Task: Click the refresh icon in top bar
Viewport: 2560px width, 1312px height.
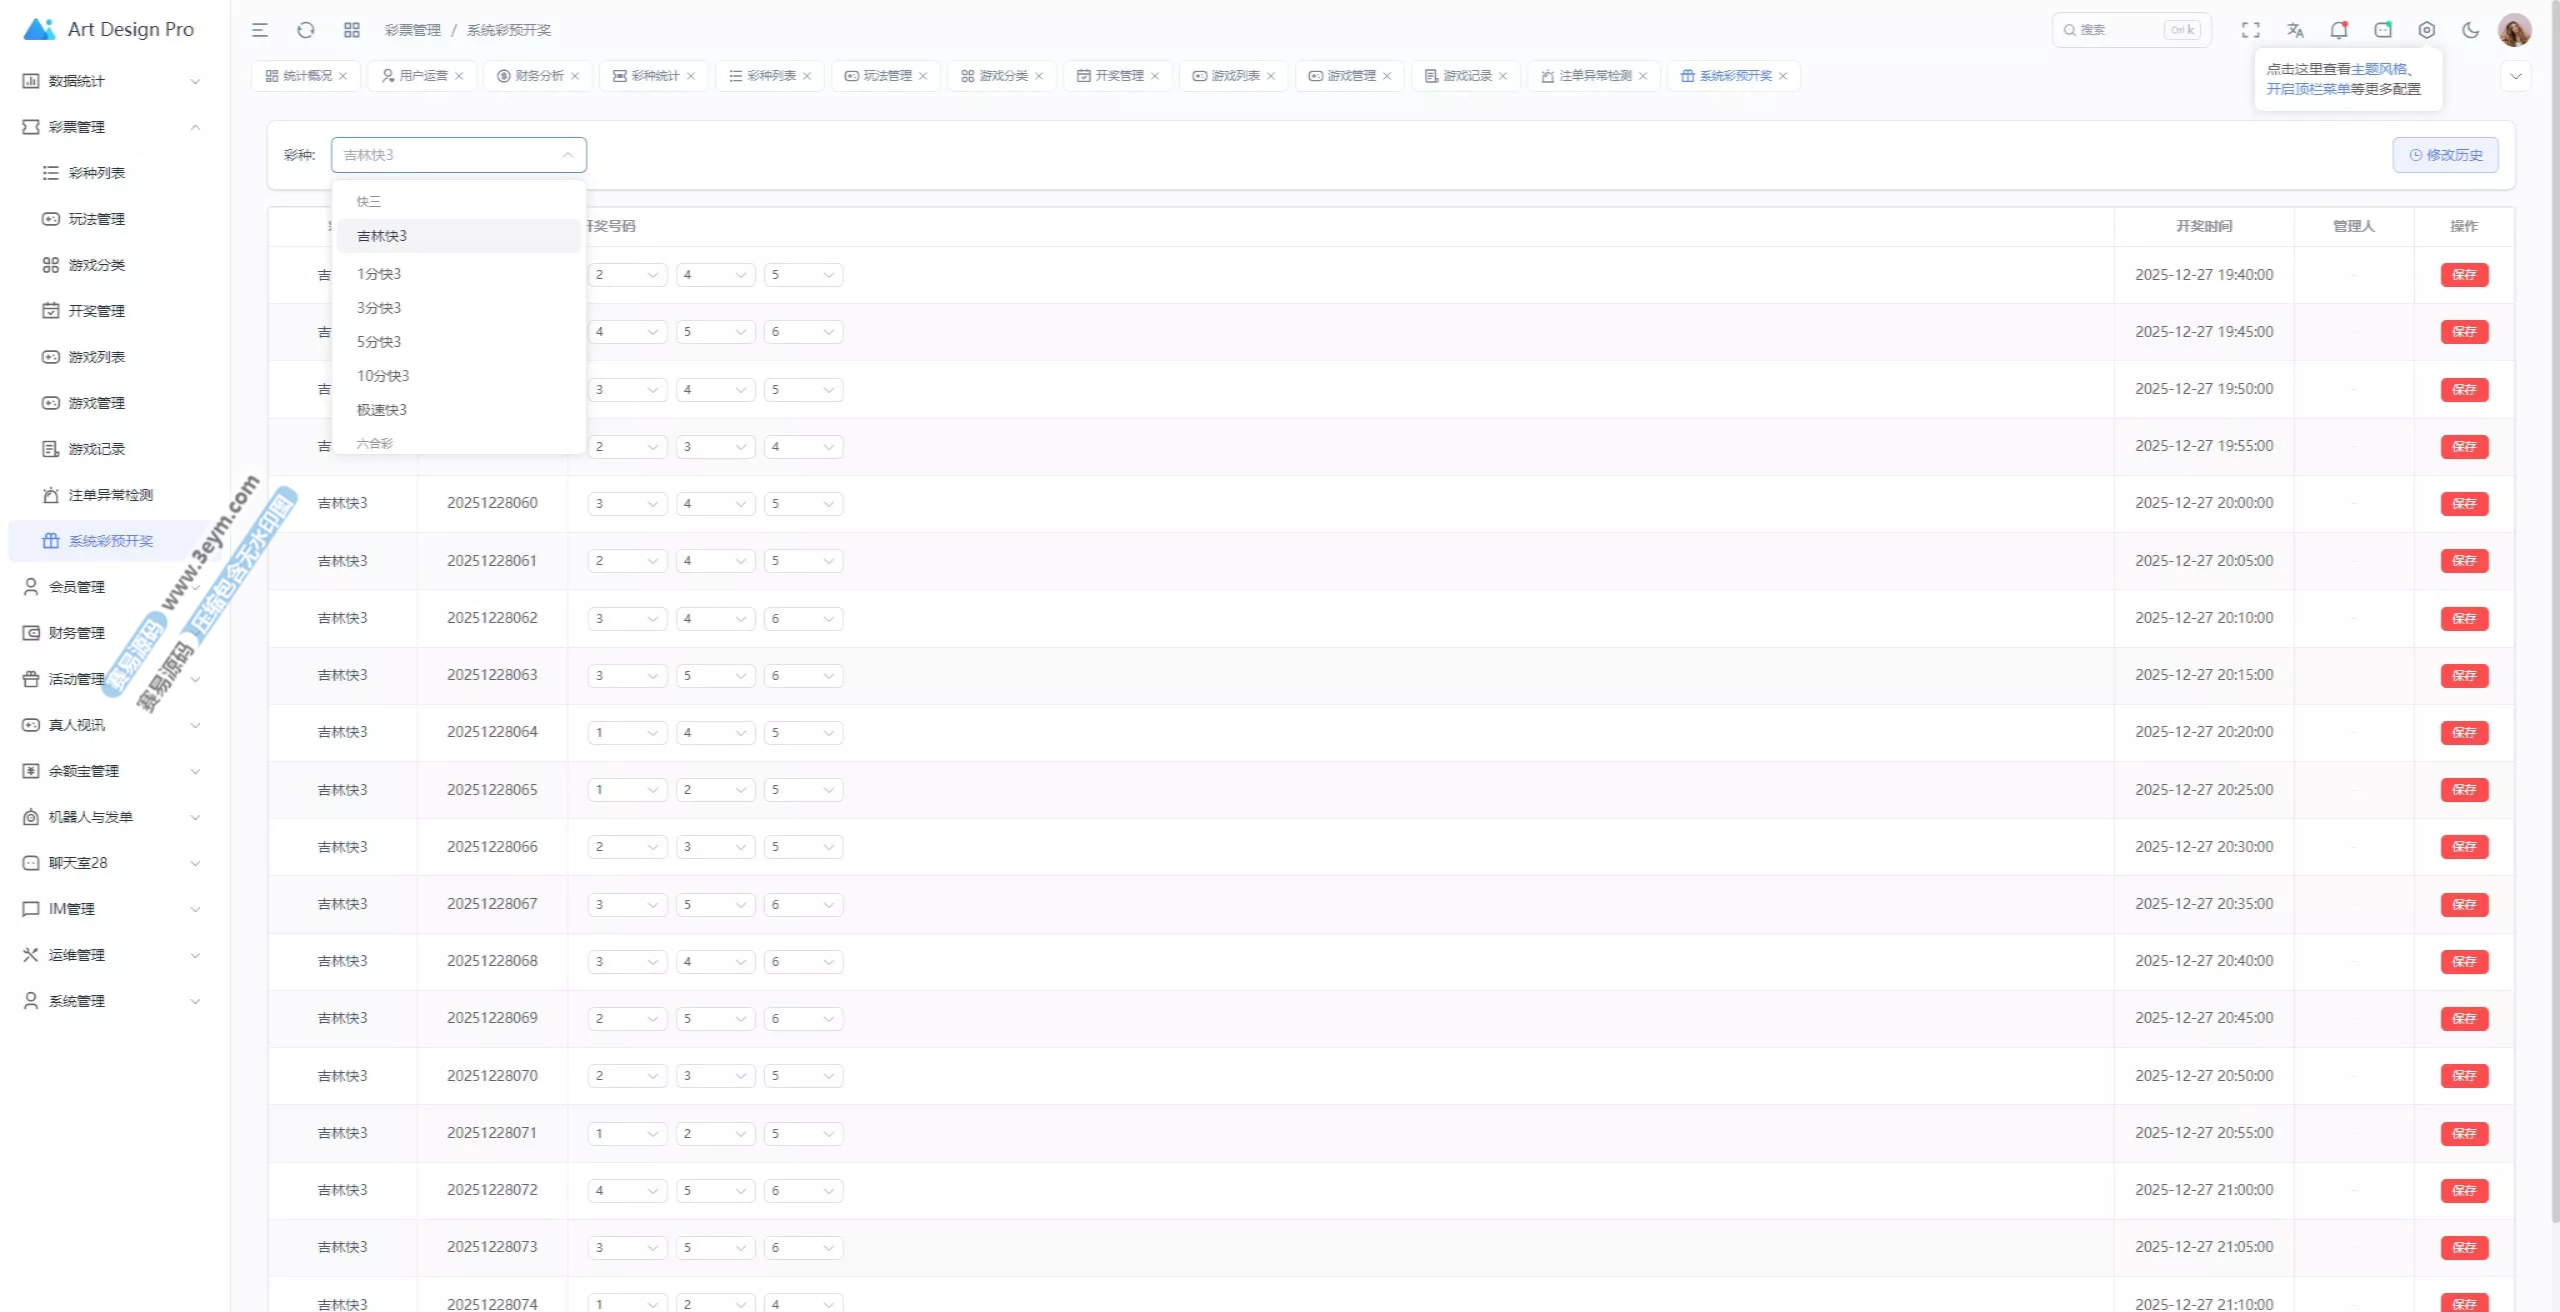Action: tap(306, 30)
